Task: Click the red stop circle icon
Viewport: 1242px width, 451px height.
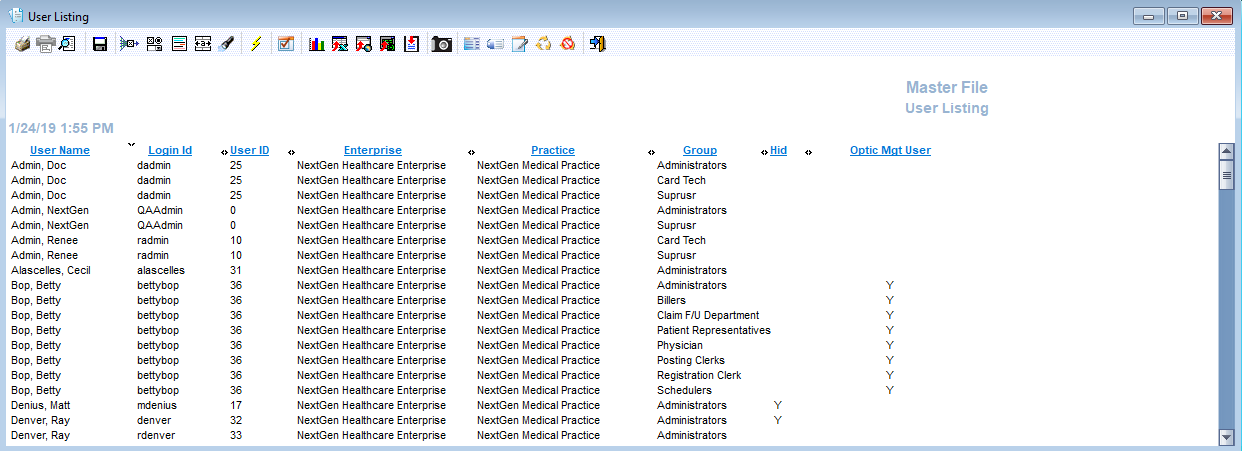Action: [568, 44]
